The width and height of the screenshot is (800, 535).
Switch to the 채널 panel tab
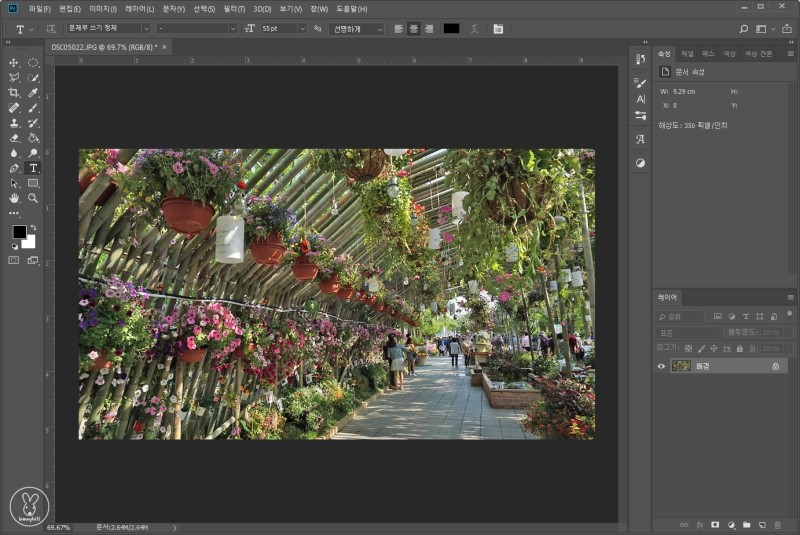(x=687, y=54)
